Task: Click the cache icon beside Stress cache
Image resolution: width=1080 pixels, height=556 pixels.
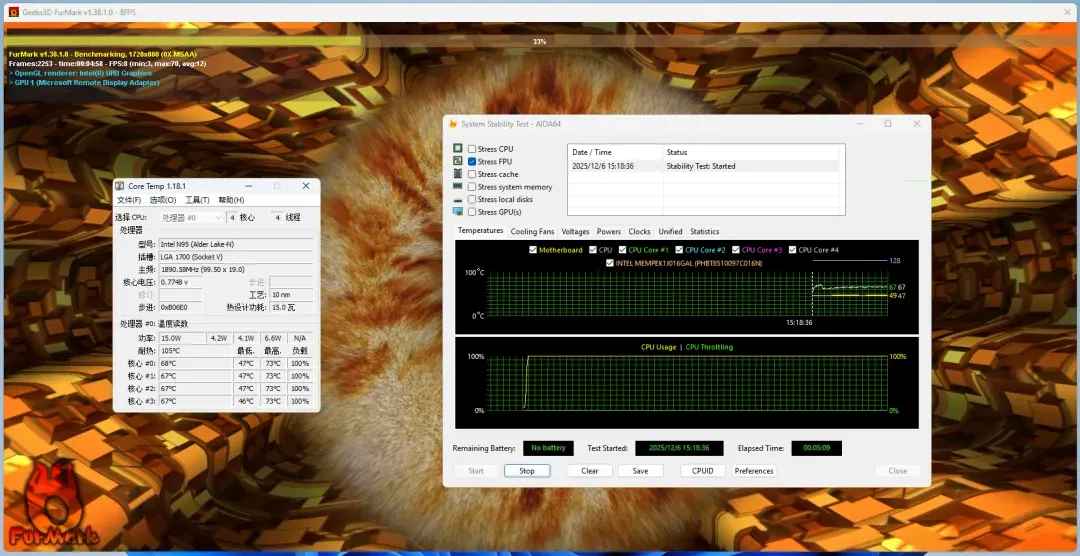Action: [458, 174]
